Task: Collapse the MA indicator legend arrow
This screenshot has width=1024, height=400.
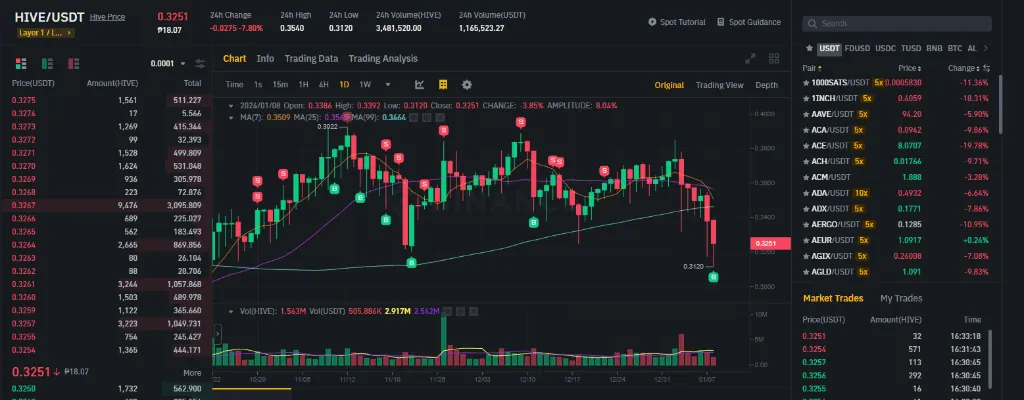Action: point(231,117)
